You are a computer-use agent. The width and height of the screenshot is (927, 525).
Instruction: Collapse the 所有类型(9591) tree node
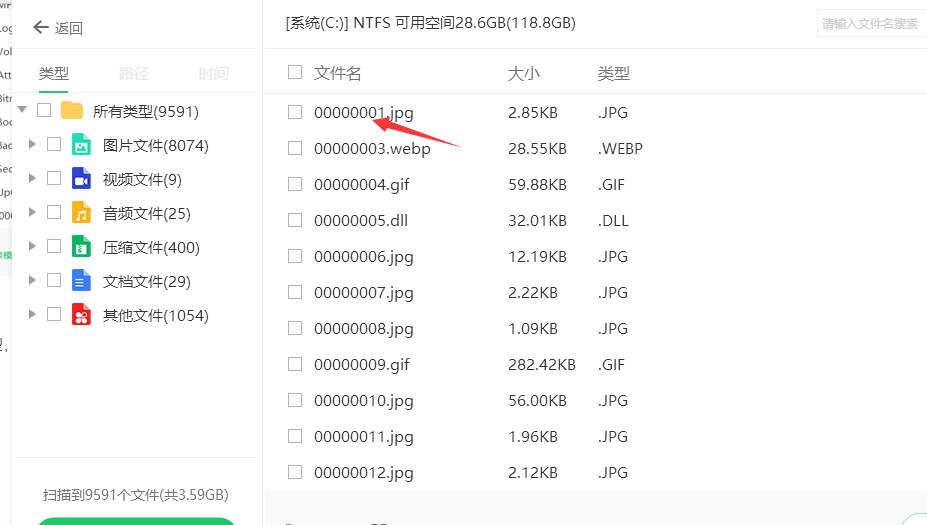click(22, 111)
